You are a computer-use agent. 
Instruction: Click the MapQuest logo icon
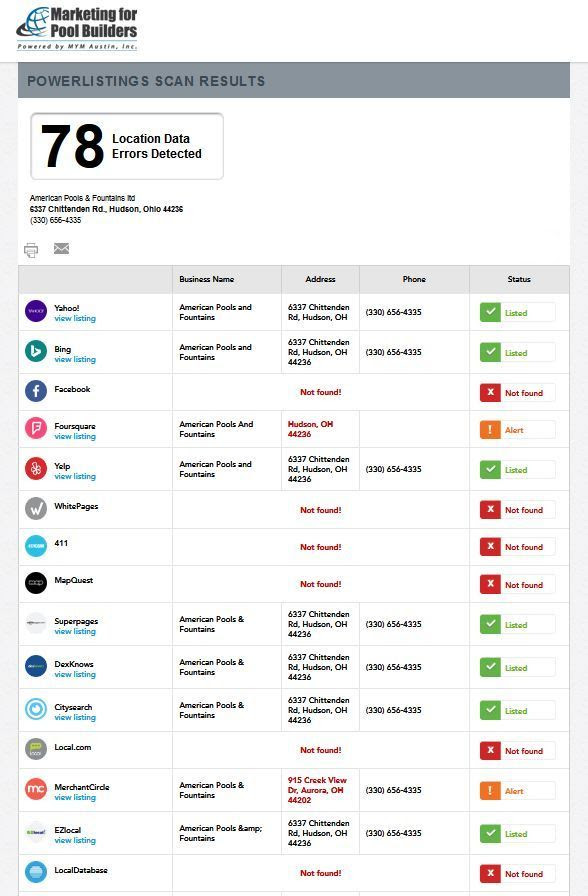click(x=36, y=583)
